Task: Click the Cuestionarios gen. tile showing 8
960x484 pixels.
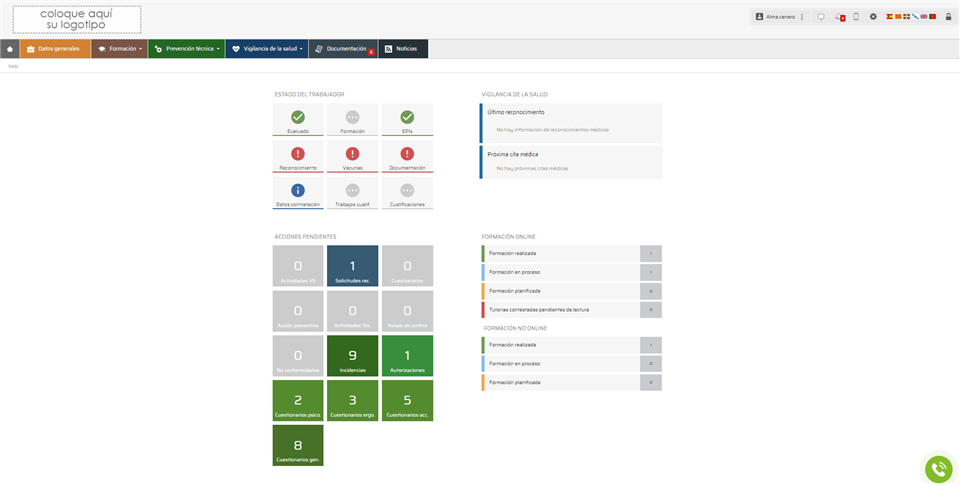Action: tap(298, 446)
